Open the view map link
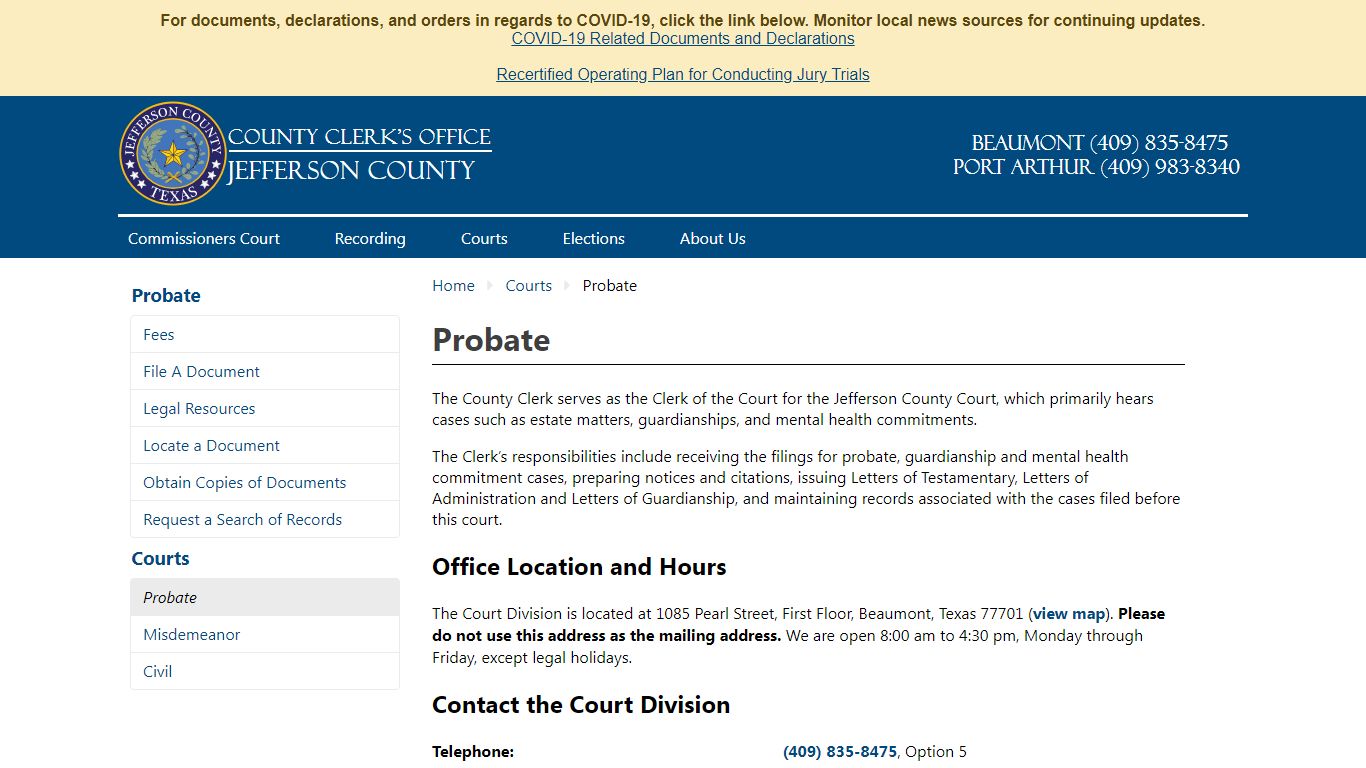 (x=1069, y=613)
